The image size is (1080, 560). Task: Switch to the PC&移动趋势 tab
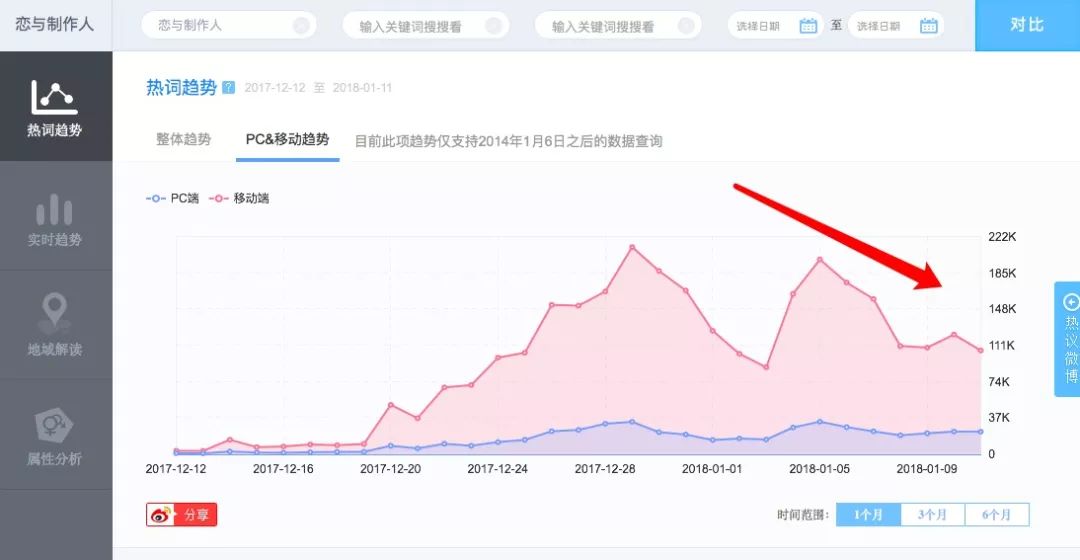click(x=287, y=140)
